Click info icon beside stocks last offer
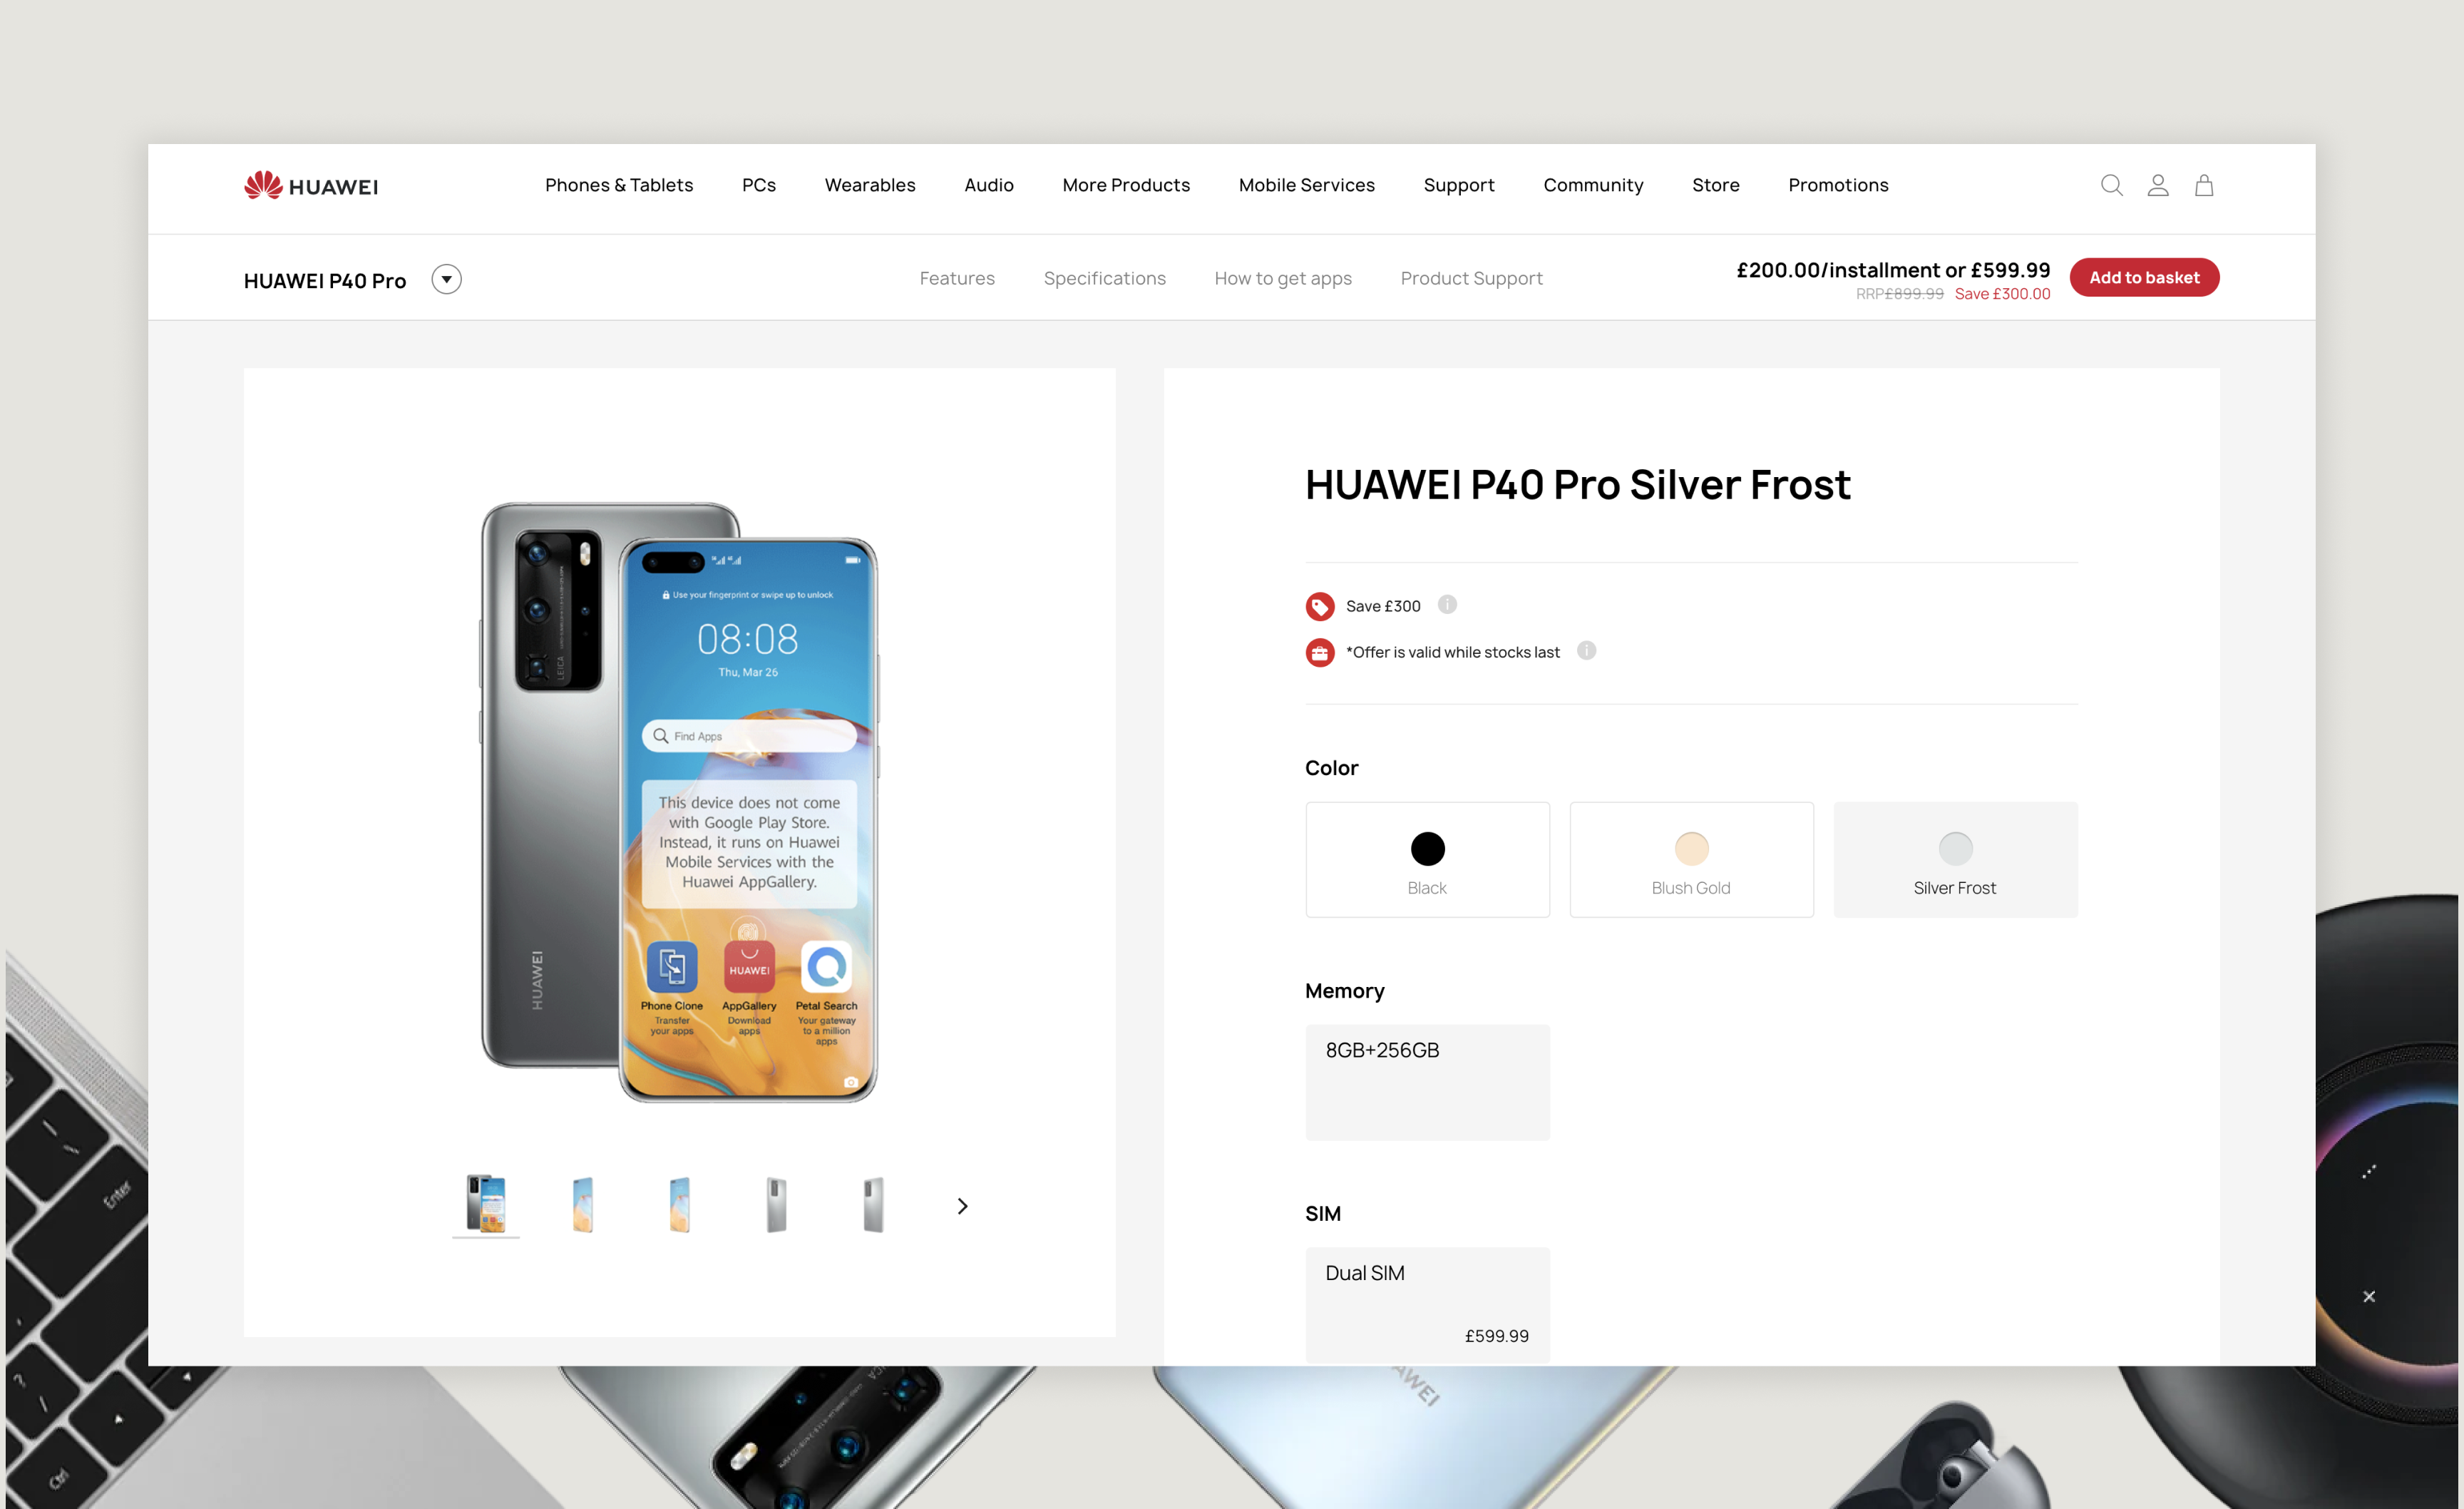This screenshot has width=2464, height=1509. pyautogui.click(x=1586, y=650)
